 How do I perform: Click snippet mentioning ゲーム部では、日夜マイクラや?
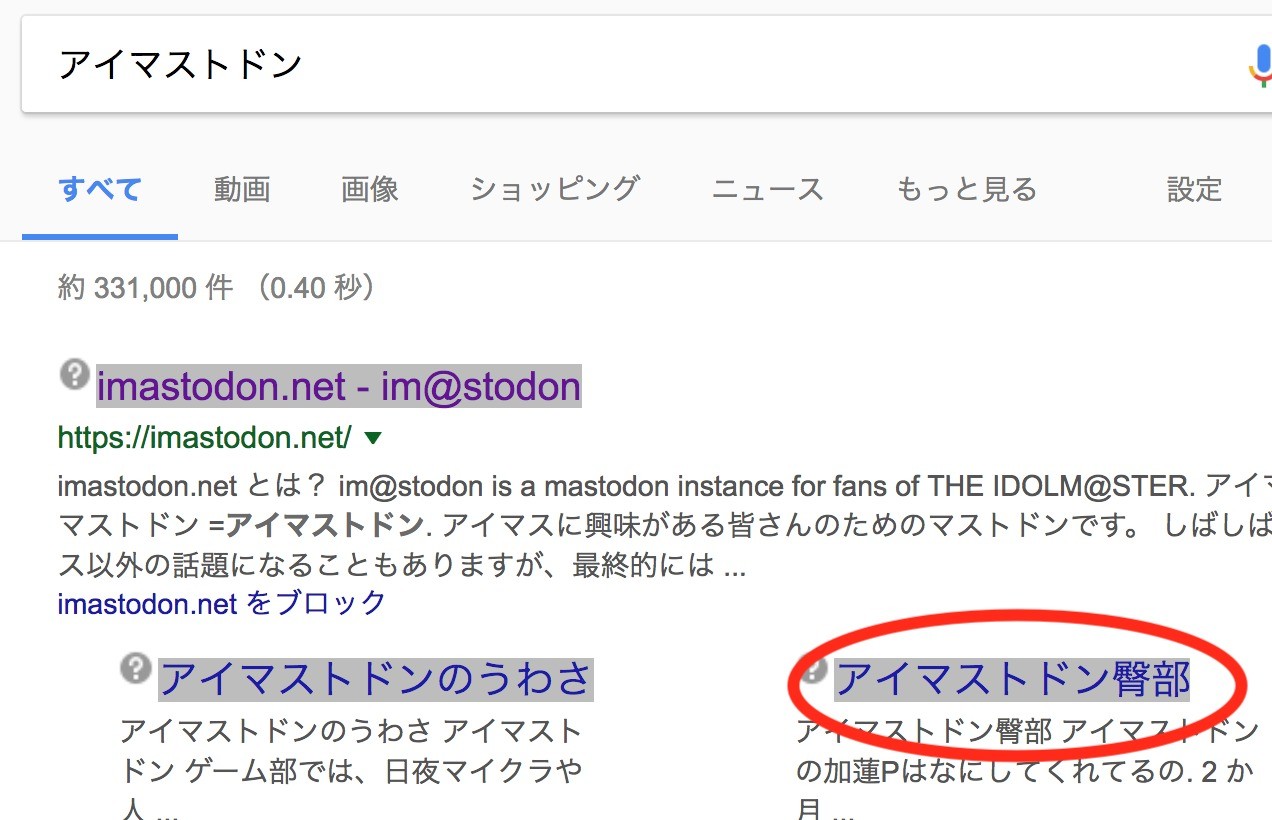point(350,771)
